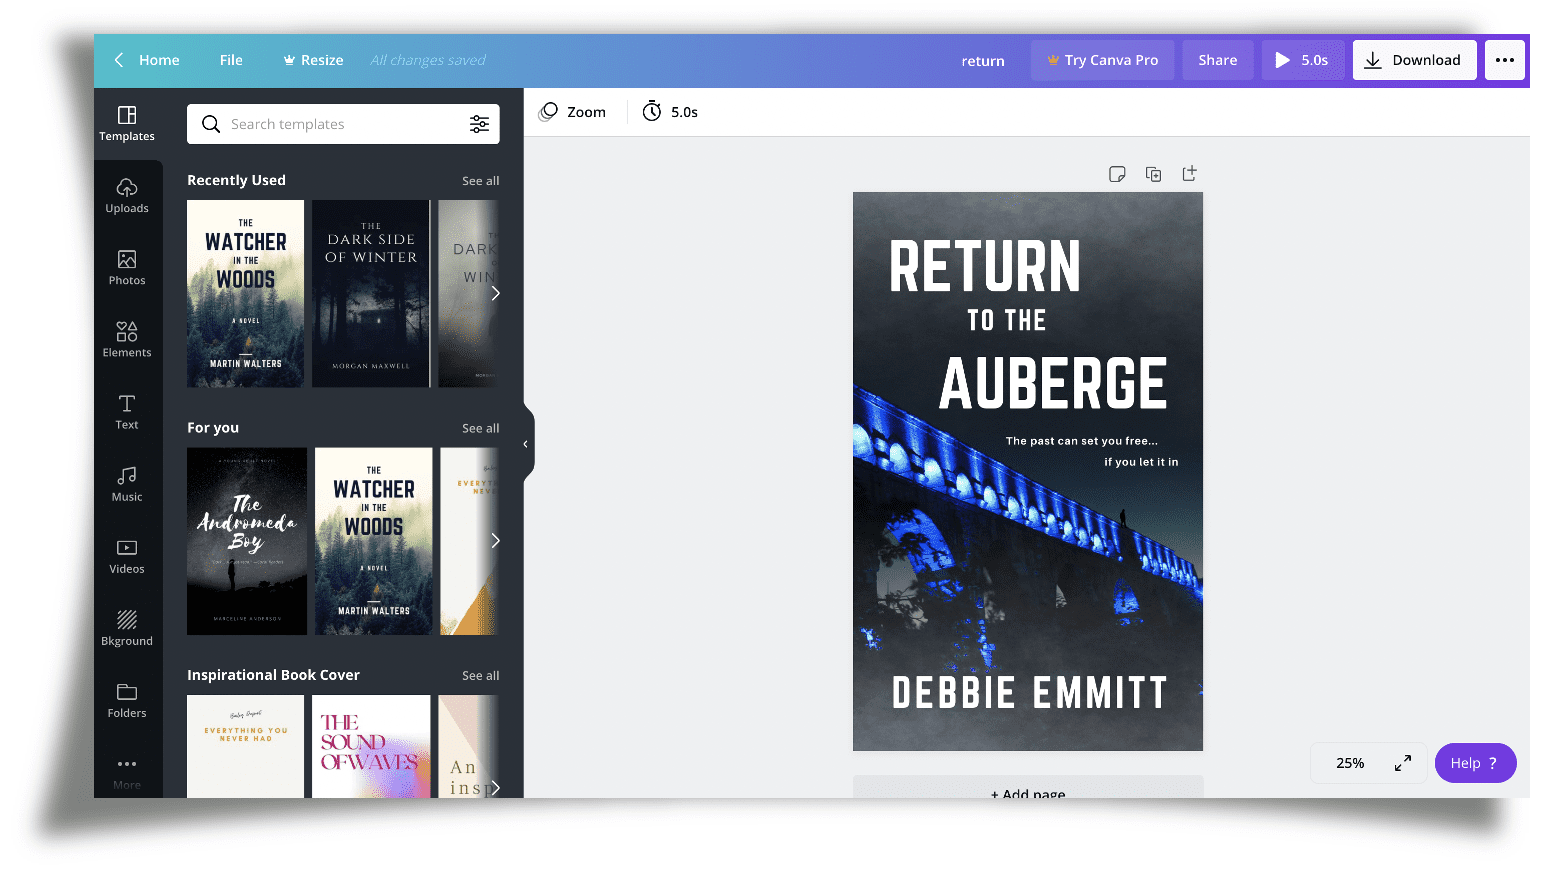Select RETURN title text on cover
The width and height of the screenshot is (1554, 872).
(986, 267)
